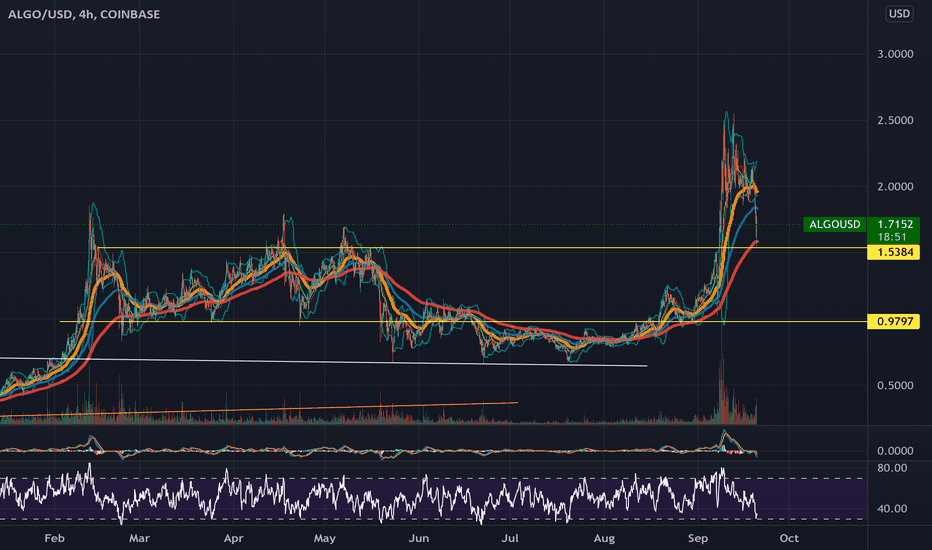Viewport: 932px width, 550px height.
Task: Click the May label on time axis
Action: (325, 538)
